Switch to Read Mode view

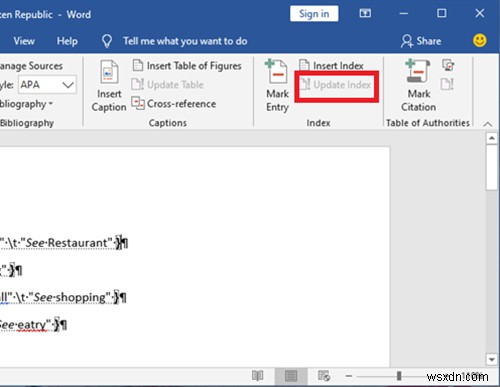coord(257,376)
